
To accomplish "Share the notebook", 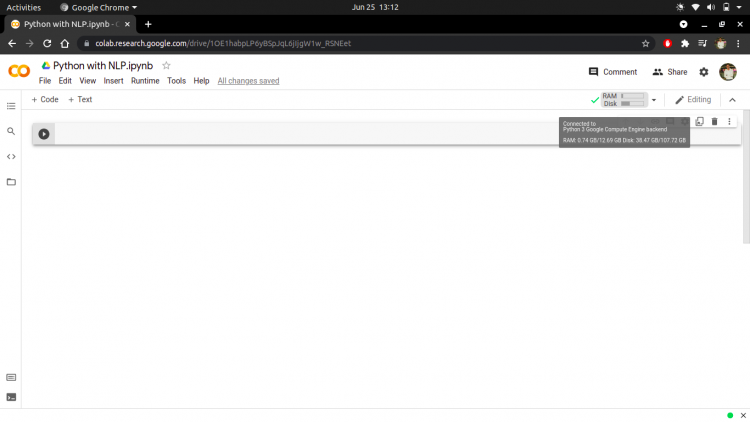I will [x=670, y=72].
